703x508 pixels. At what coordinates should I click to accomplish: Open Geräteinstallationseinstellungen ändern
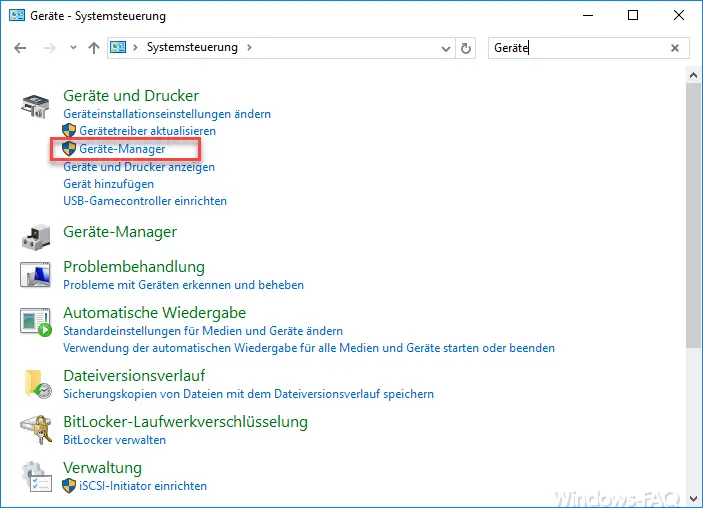click(167, 114)
